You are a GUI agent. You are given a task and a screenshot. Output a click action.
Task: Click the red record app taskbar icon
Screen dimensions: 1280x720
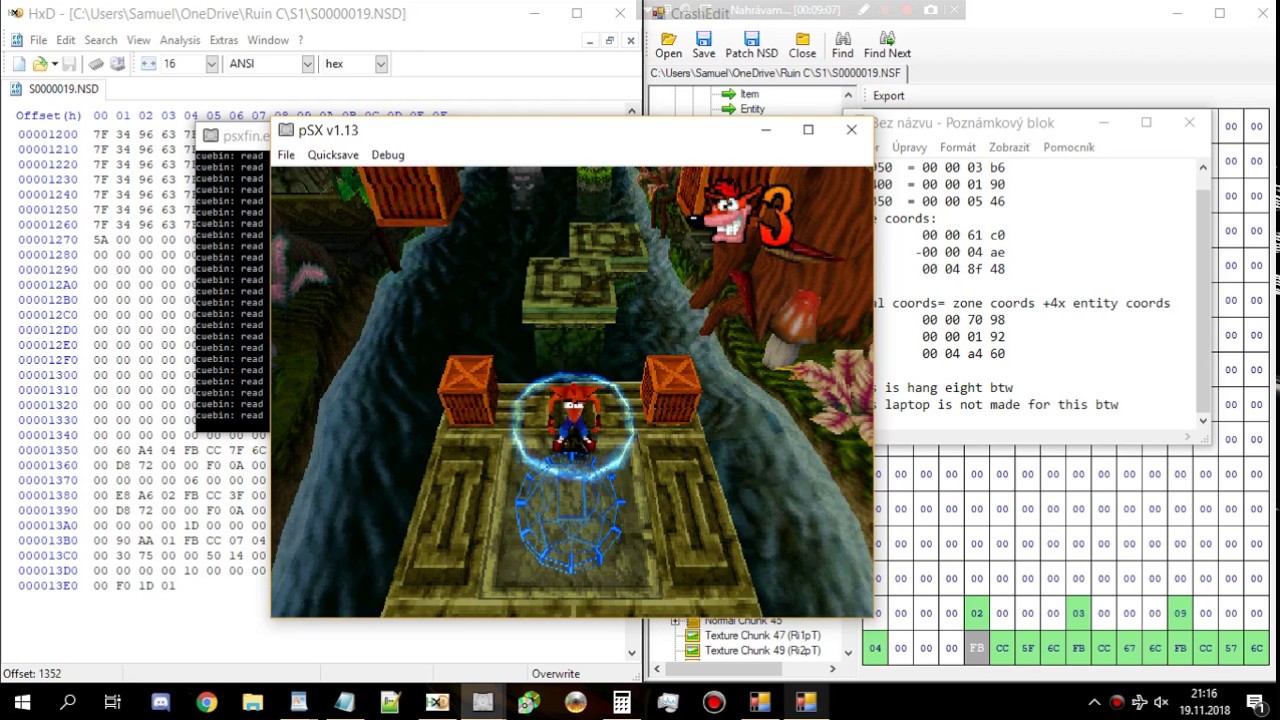point(713,702)
